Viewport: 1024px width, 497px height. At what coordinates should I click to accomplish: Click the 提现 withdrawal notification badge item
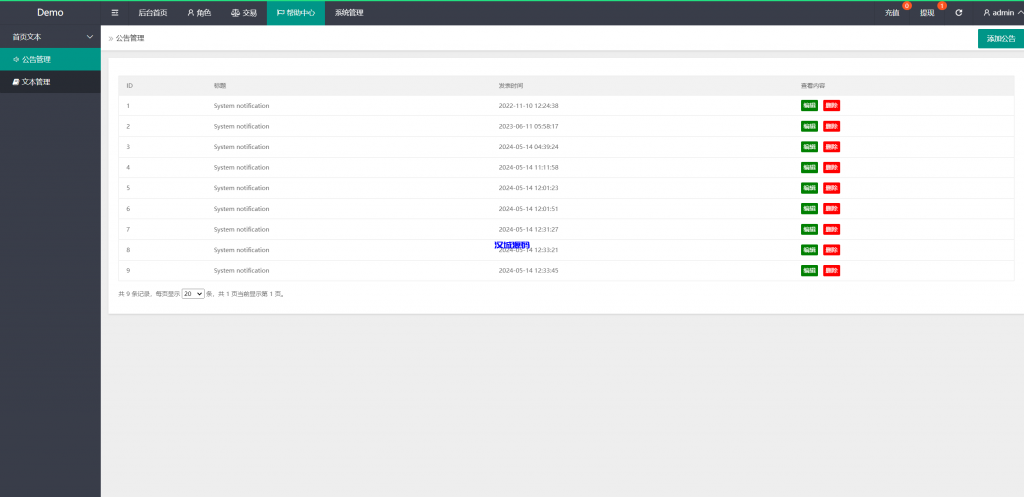927,13
